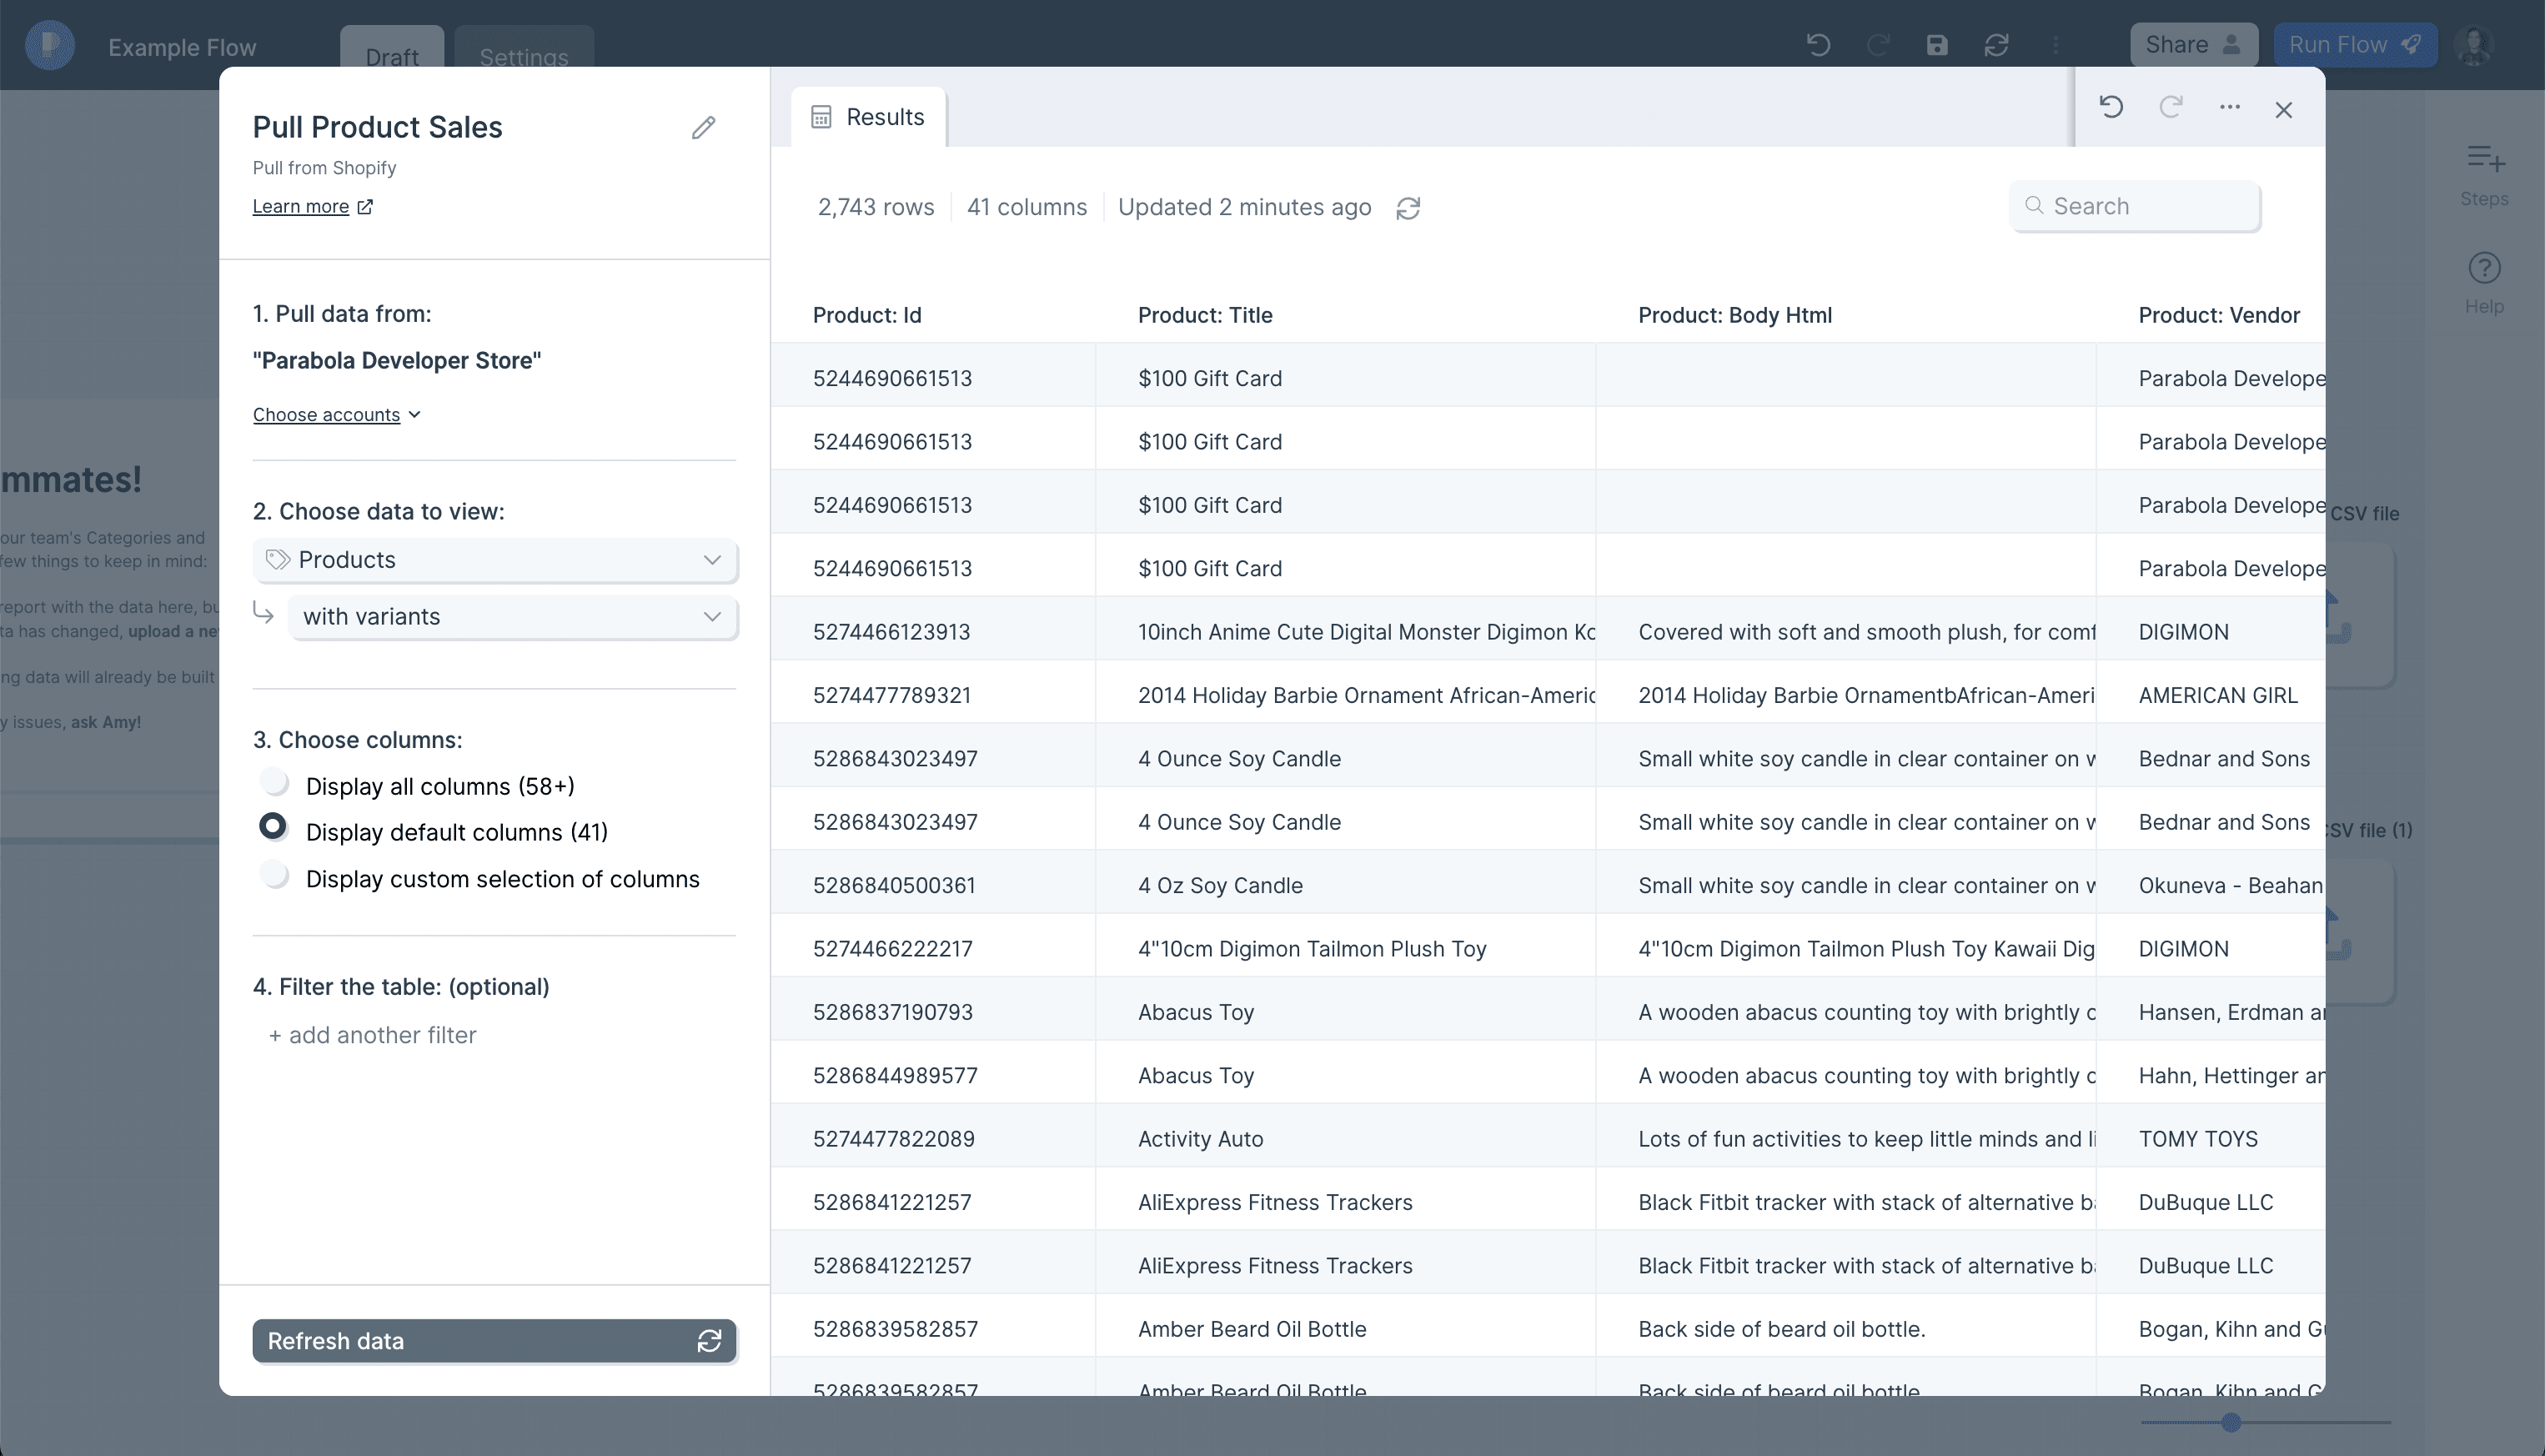Open the Products data type dropdown
The width and height of the screenshot is (2545, 1456).
point(495,560)
